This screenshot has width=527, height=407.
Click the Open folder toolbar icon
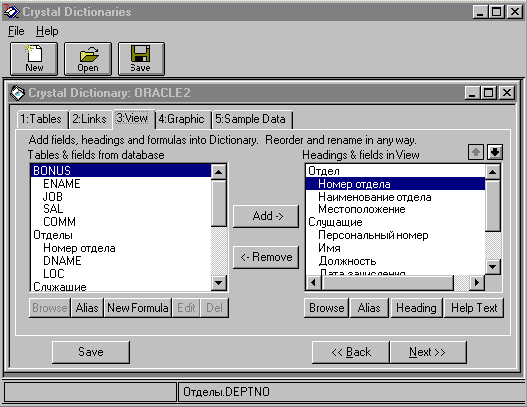[88, 59]
